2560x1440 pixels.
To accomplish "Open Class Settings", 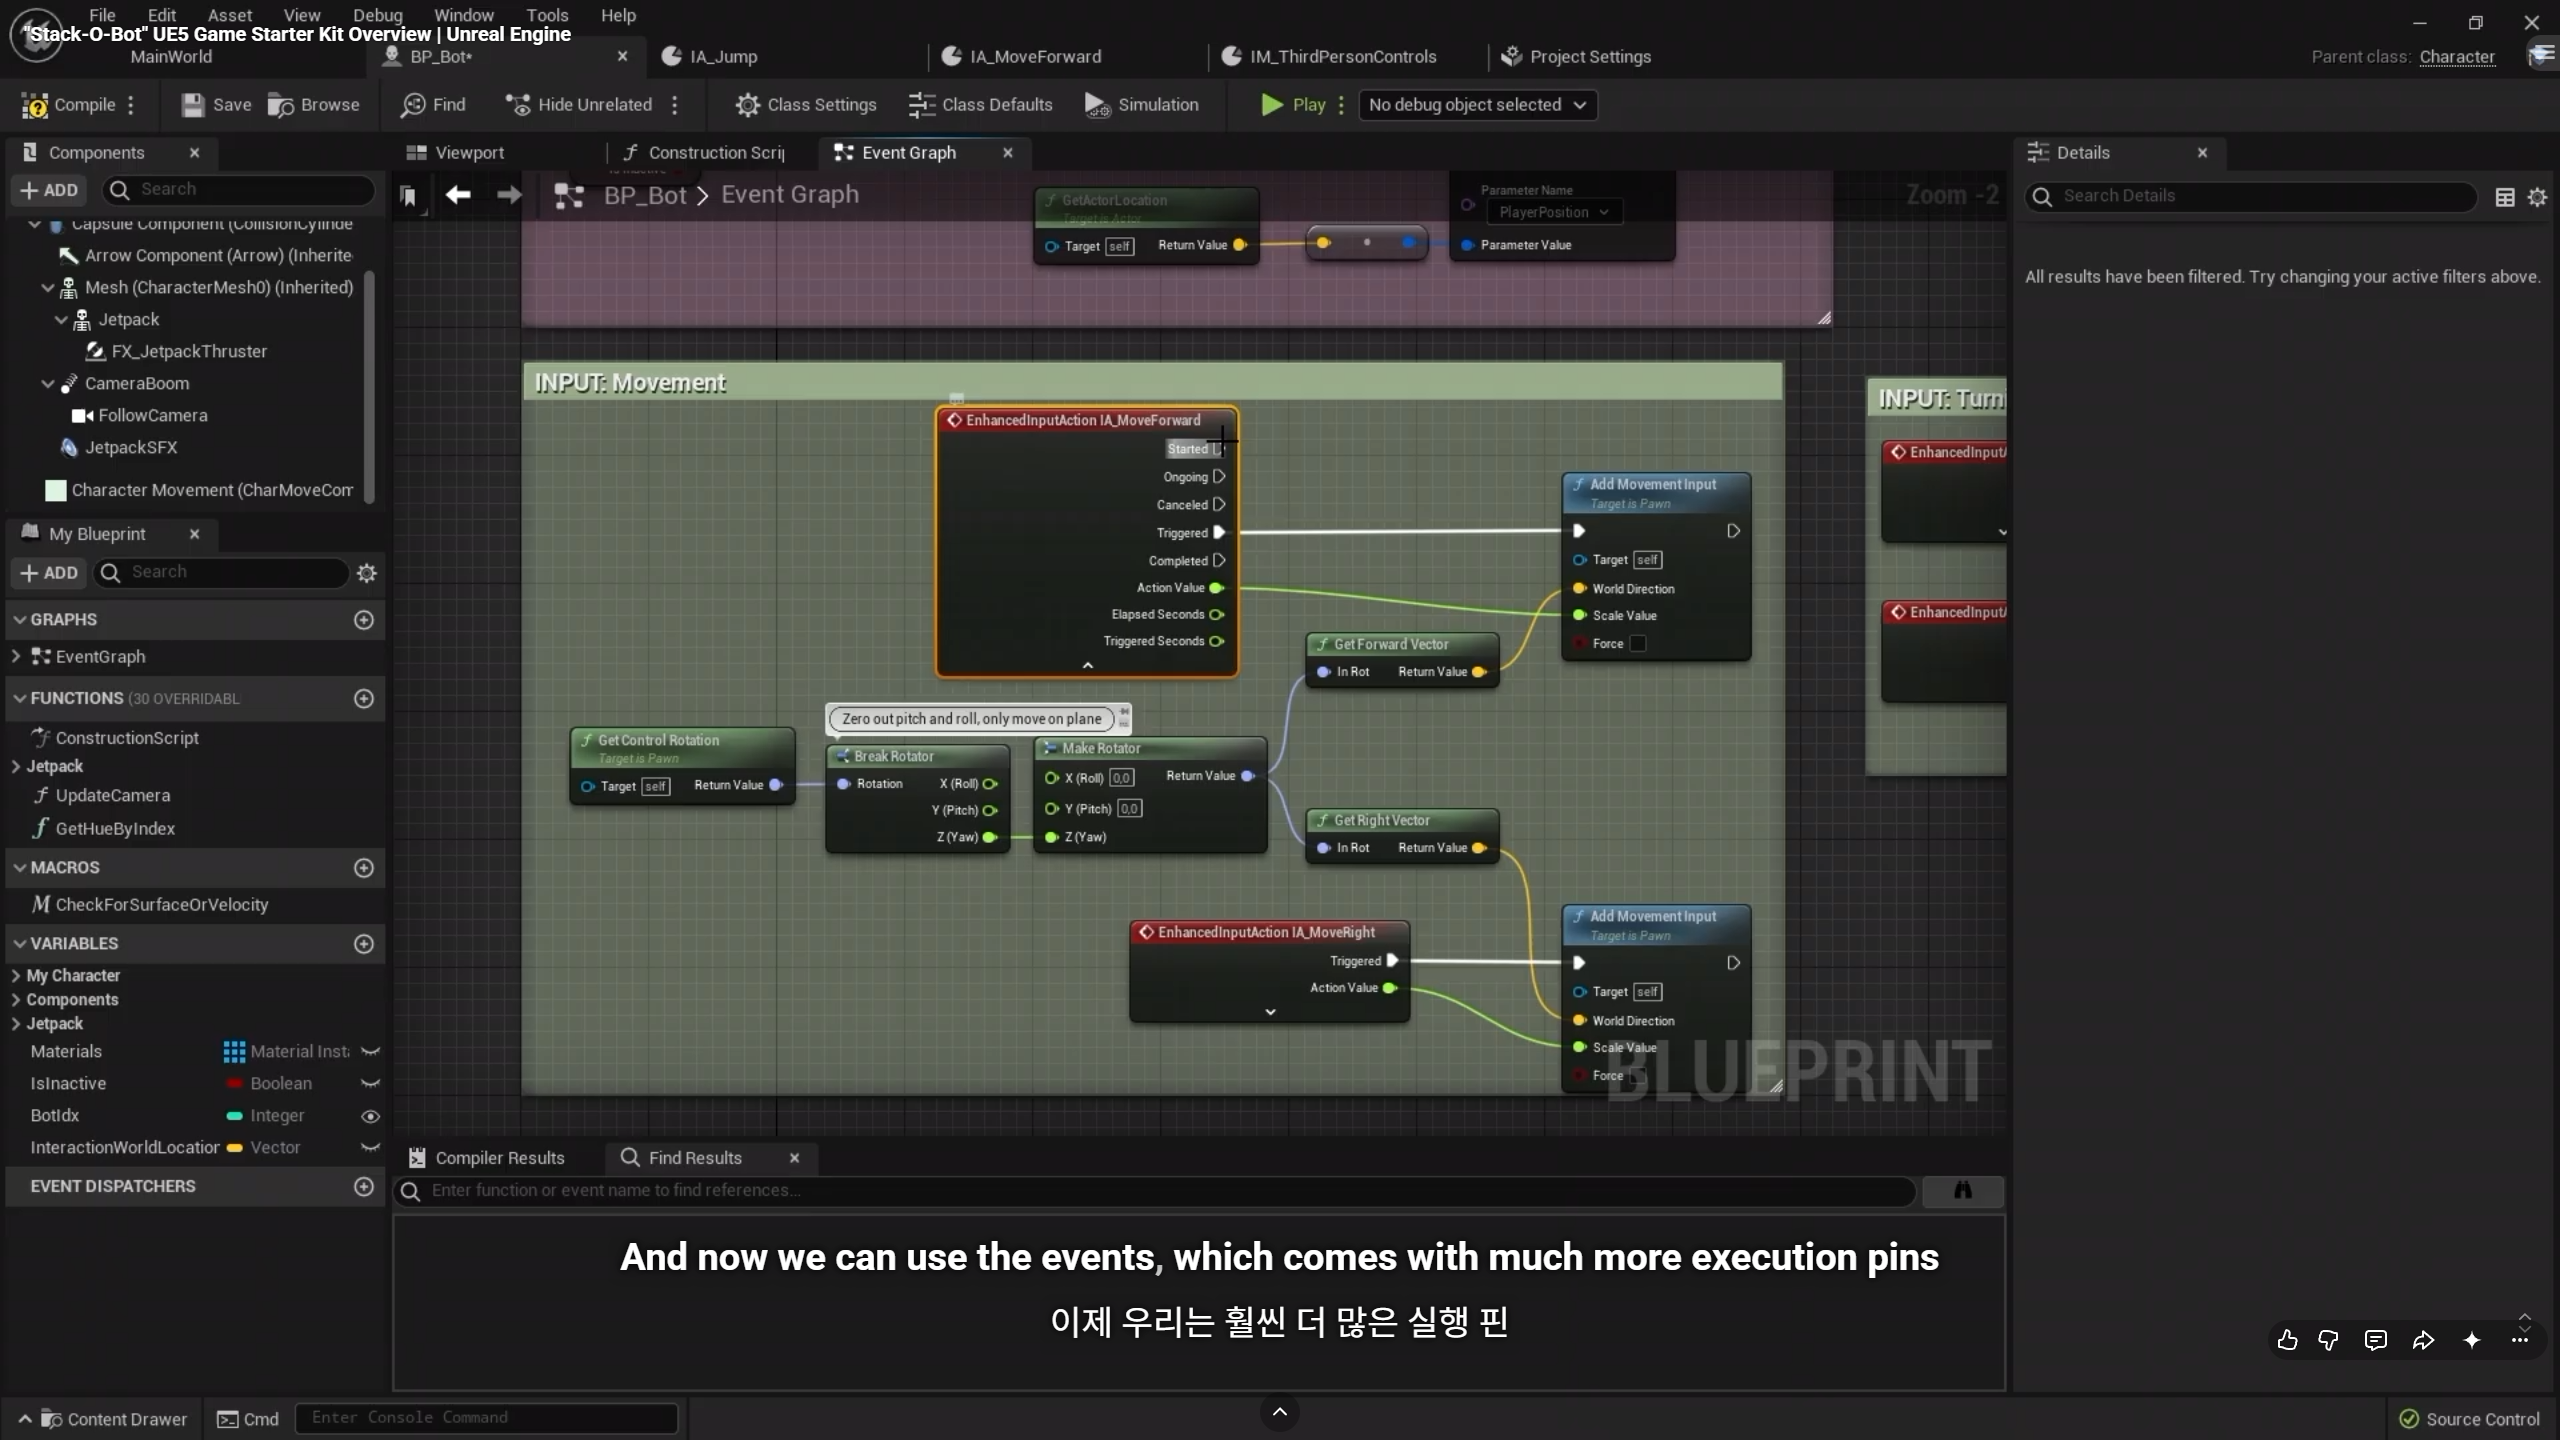I will [805, 105].
